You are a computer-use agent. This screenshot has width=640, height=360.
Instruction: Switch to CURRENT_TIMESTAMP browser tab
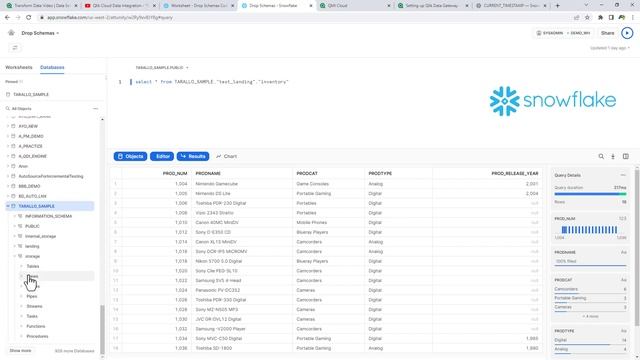(x=511, y=6)
